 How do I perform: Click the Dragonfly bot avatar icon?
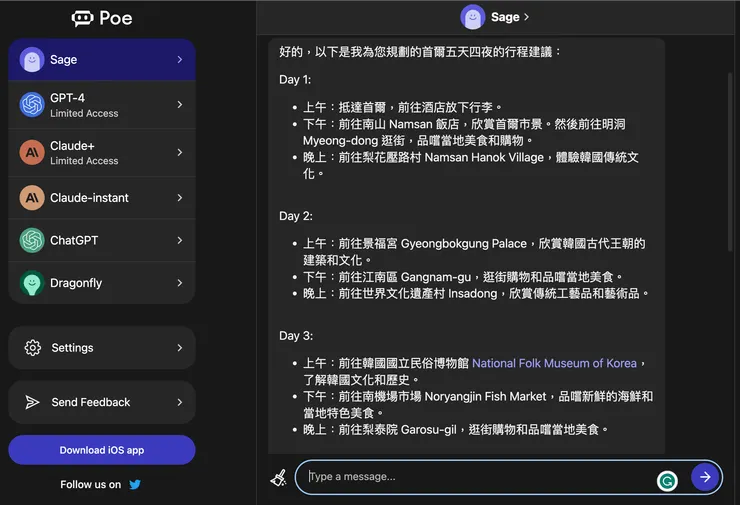click(x=32, y=283)
